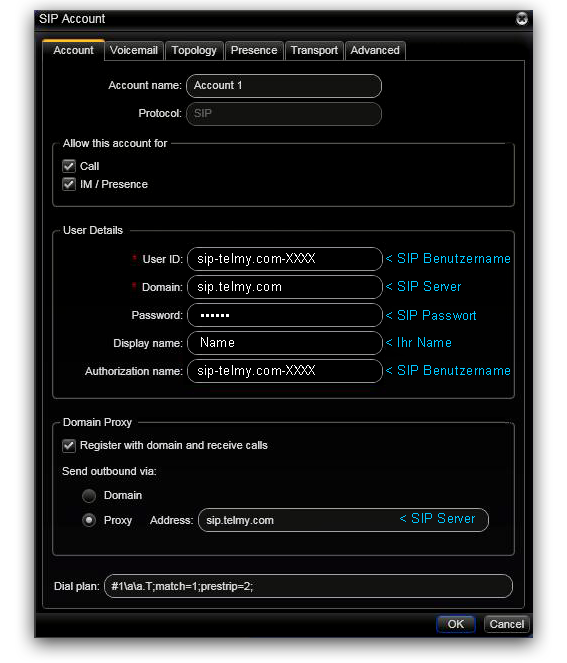The width and height of the screenshot is (567, 663).
Task: Click the 'Dial plan:' label
Action: tap(77, 586)
